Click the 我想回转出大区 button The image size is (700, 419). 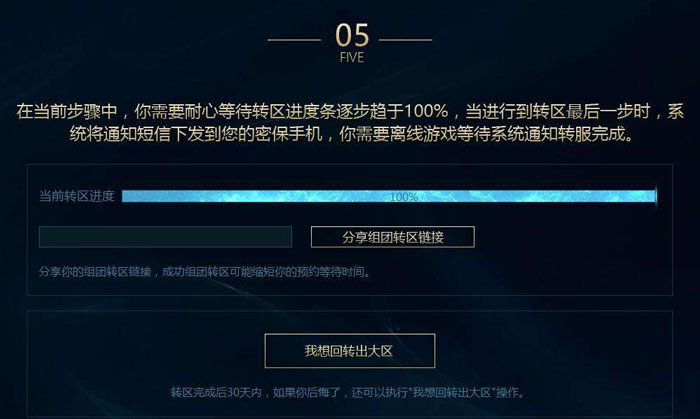(x=350, y=351)
